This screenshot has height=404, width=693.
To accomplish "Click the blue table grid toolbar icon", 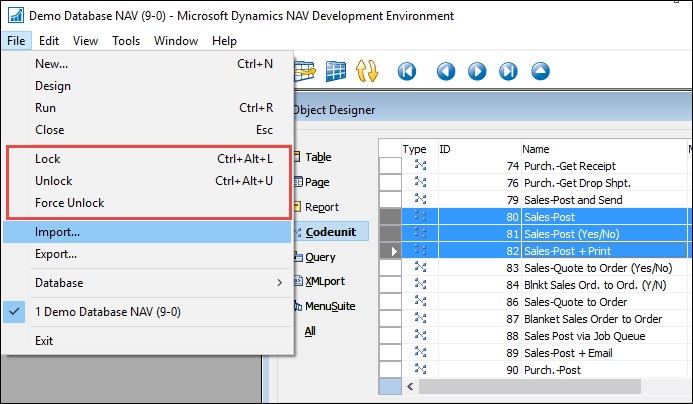I will [336, 71].
